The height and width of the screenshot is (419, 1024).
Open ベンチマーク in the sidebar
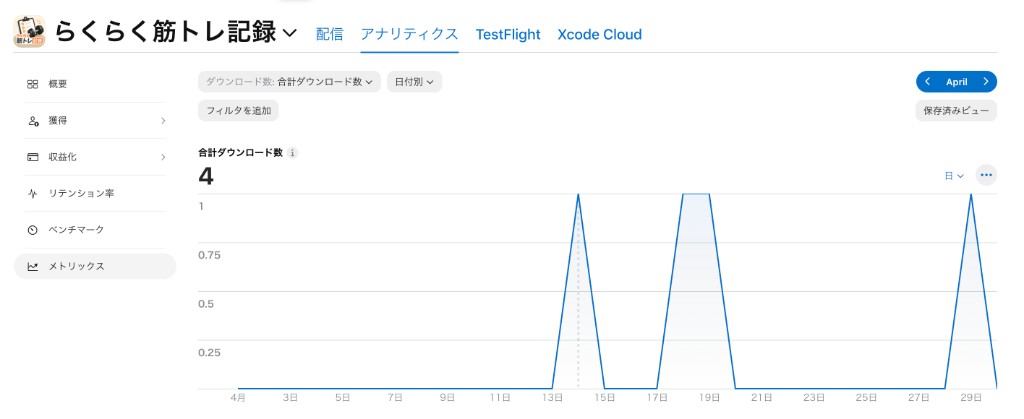pyautogui.click(x=95, y=230)
